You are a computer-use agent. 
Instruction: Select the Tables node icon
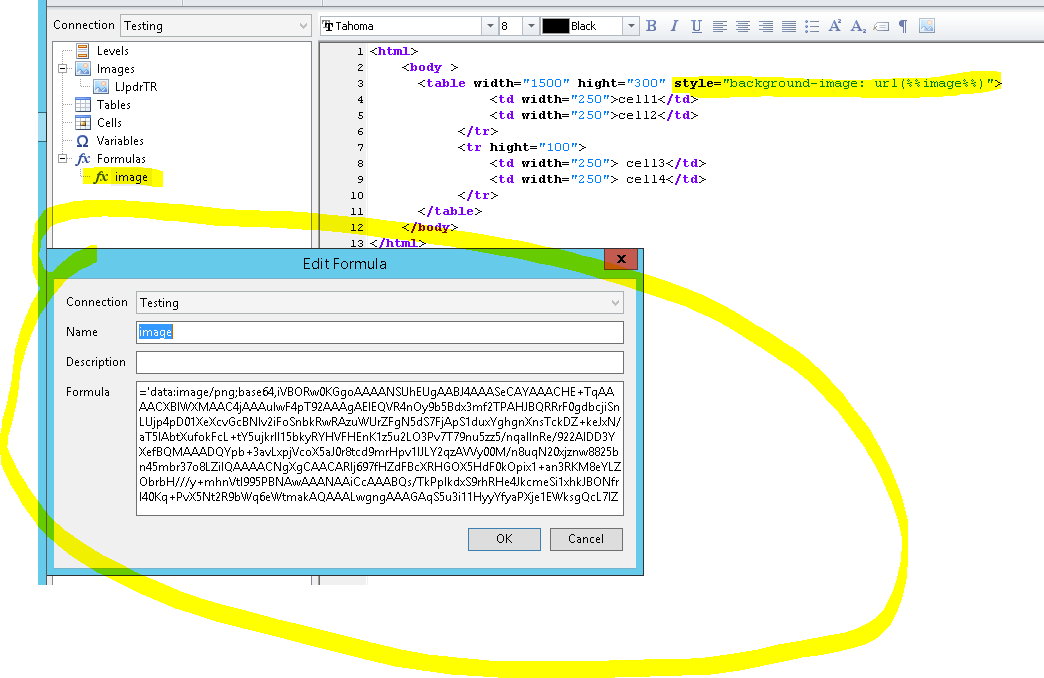[83, 105]
